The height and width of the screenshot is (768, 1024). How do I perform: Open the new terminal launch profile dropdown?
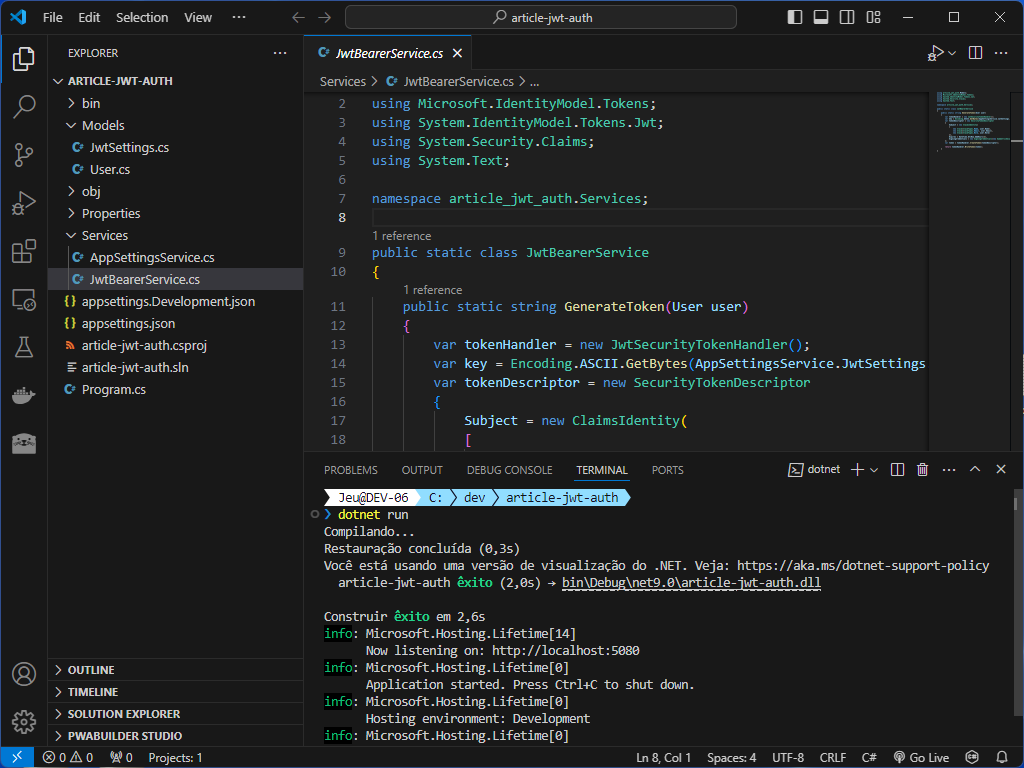[874, 470]
